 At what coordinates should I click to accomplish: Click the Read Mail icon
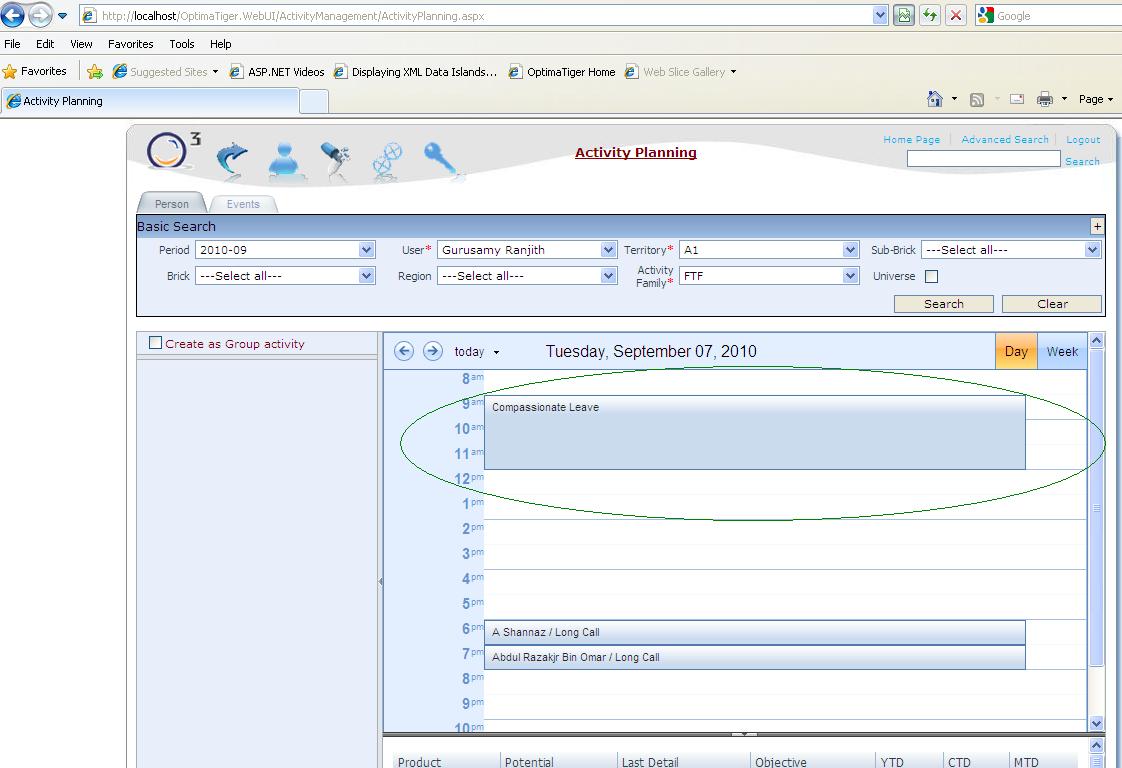[1017, 99]
